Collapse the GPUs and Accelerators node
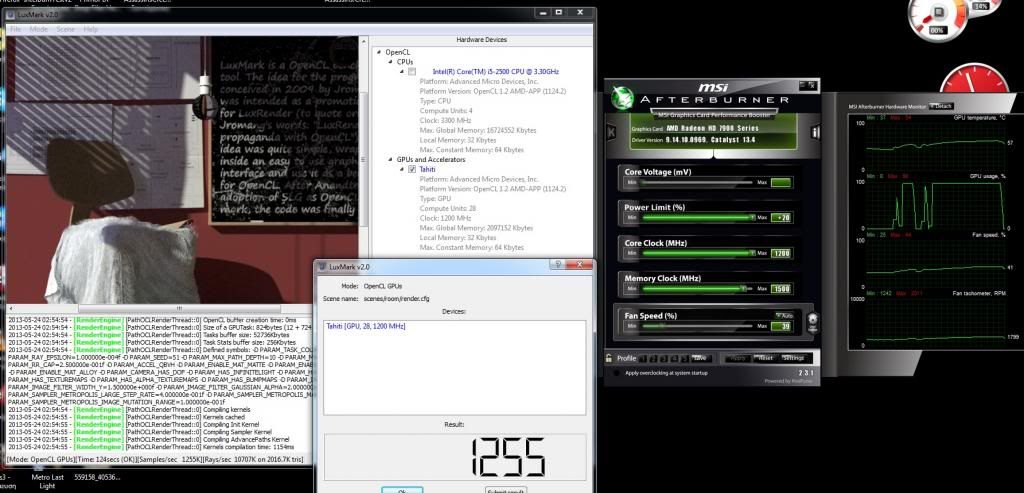 (390, 159)
